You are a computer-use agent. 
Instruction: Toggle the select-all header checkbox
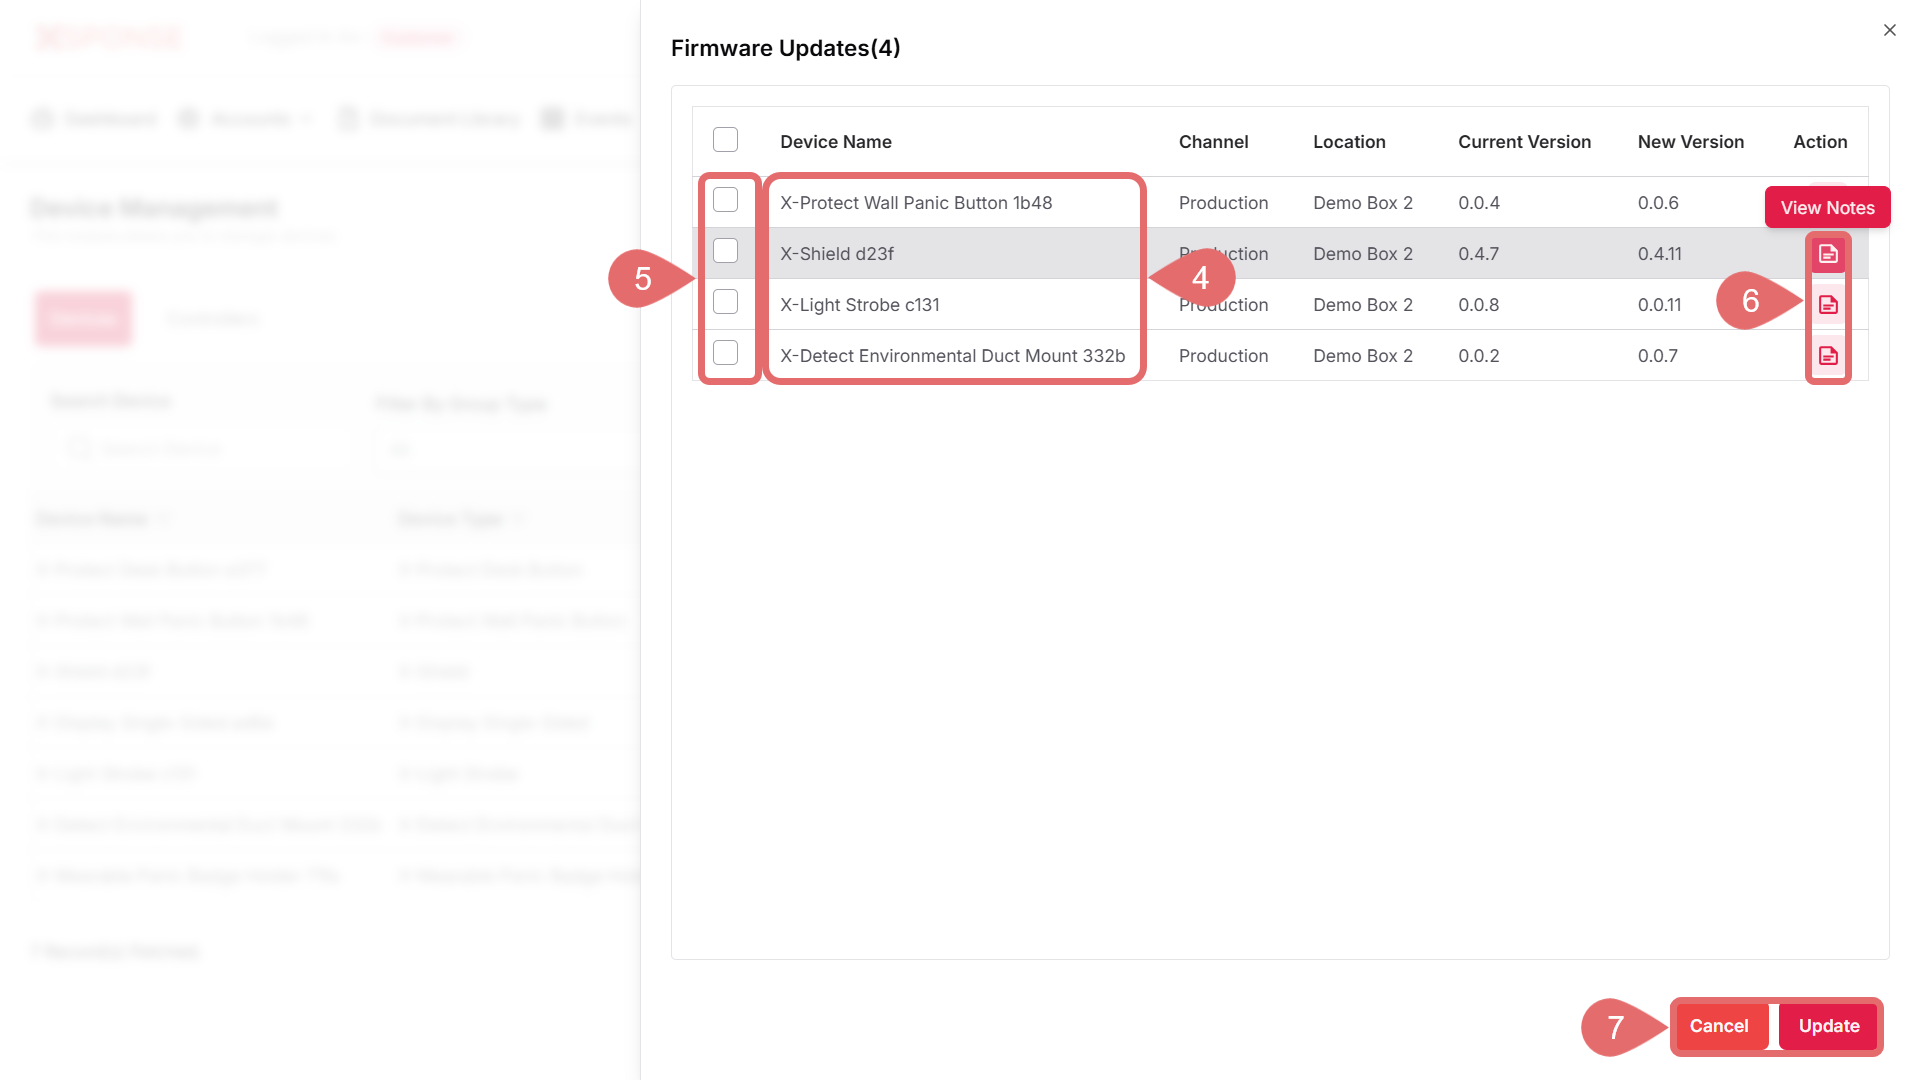click(725, 140)
